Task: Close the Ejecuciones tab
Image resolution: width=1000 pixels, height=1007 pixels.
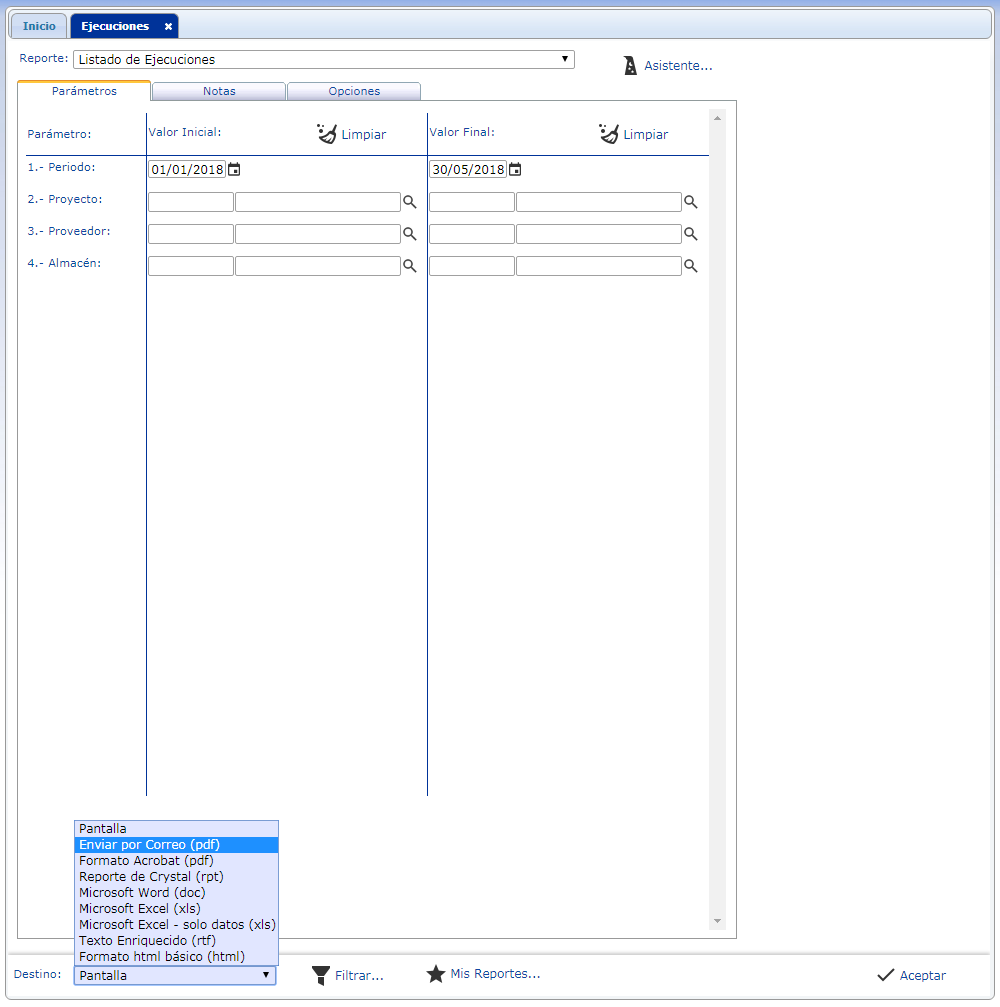Action: [x=168, y=27]
